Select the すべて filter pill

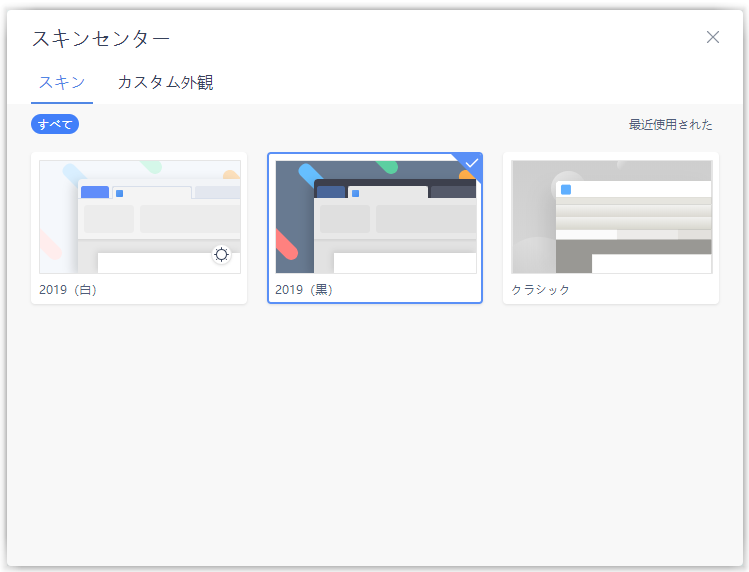(55, 124)
